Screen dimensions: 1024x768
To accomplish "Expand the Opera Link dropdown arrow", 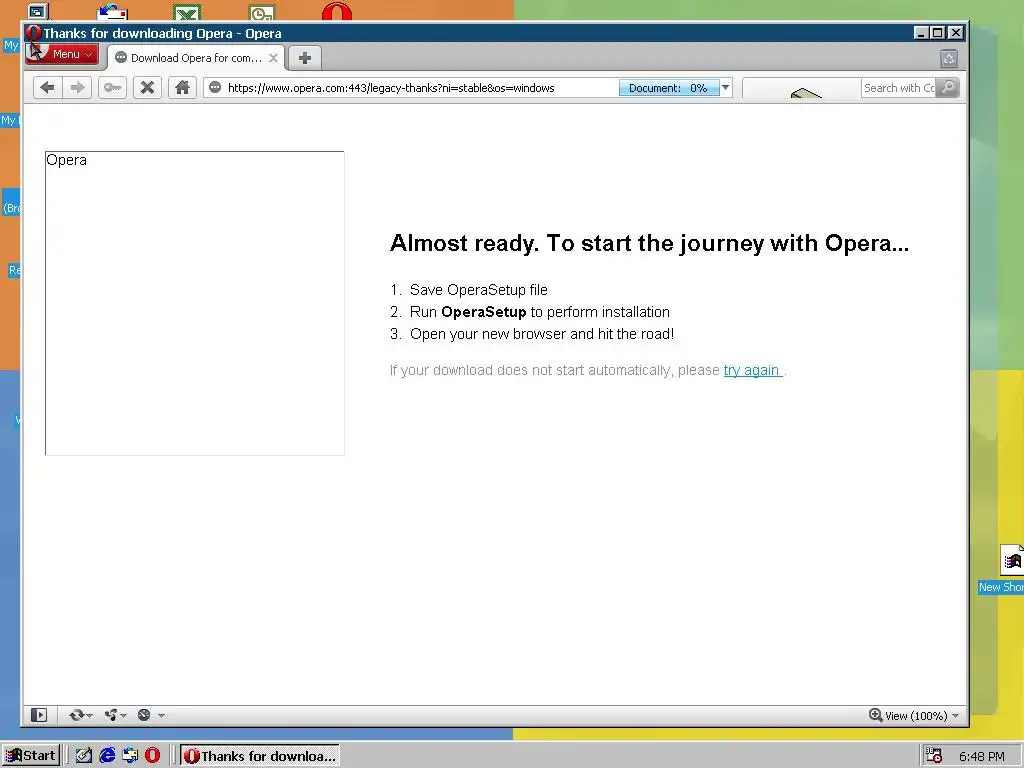I will pos(89,716).
